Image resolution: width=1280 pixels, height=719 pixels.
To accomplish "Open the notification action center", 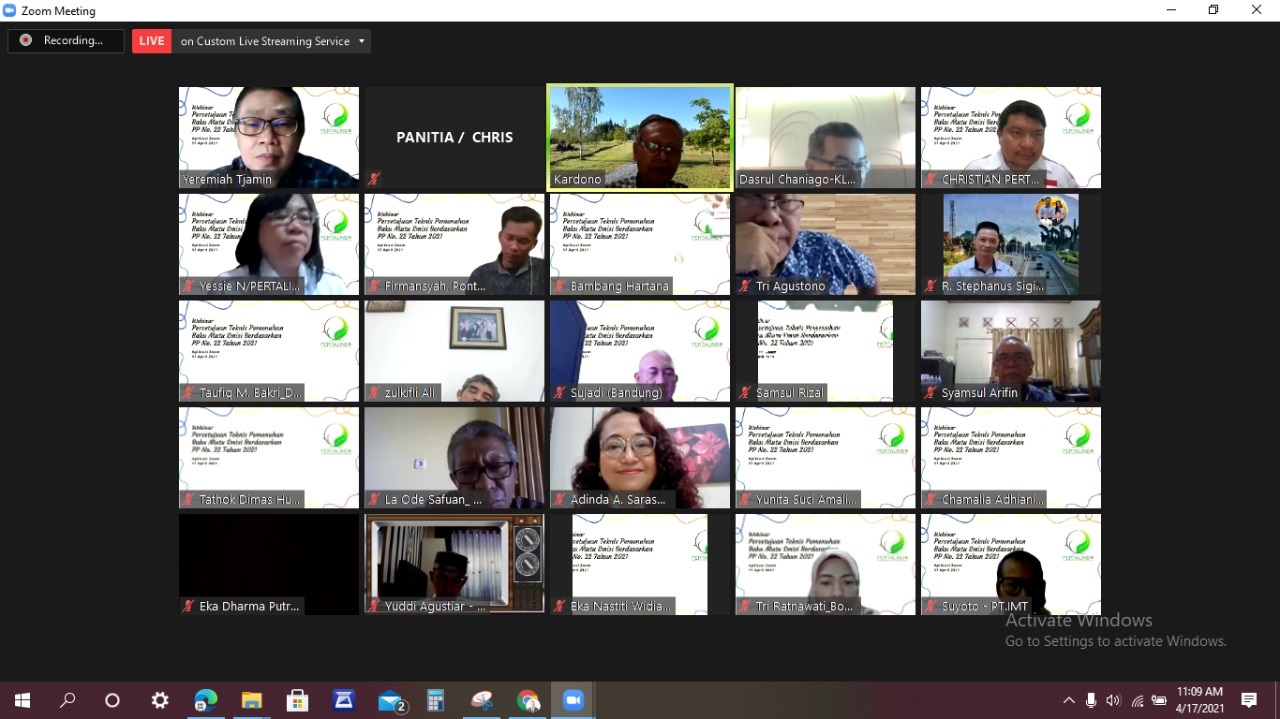I will pyautogui.click(x=1249, y=701).
